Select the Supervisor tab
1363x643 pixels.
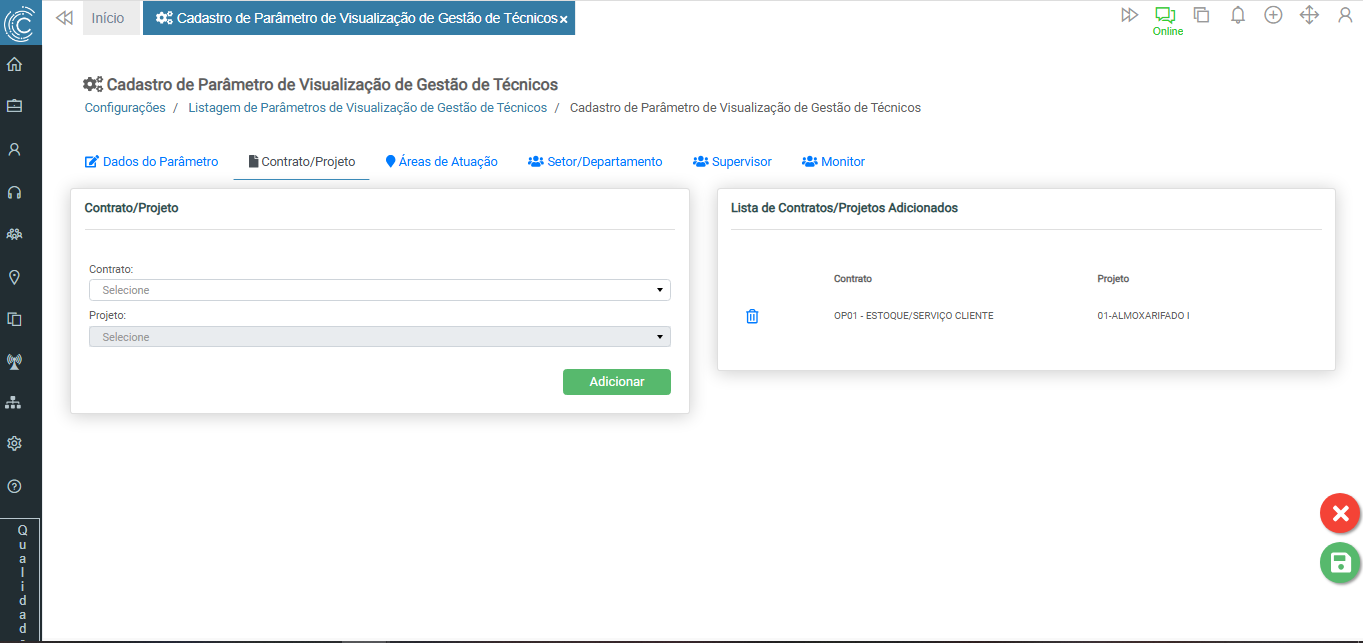click(x=732, y=162)
